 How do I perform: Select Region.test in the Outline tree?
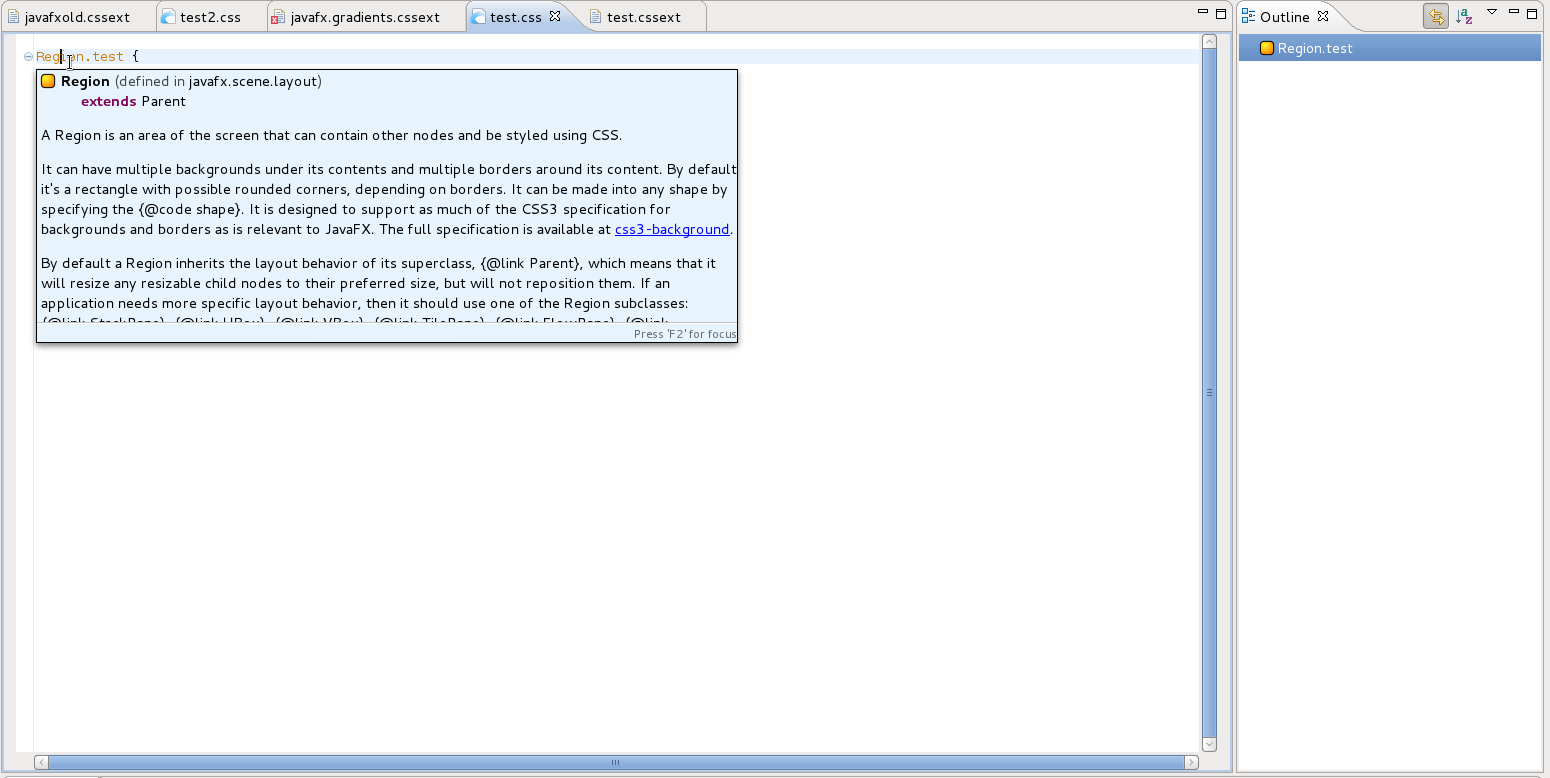click(x=1314, y=48)
